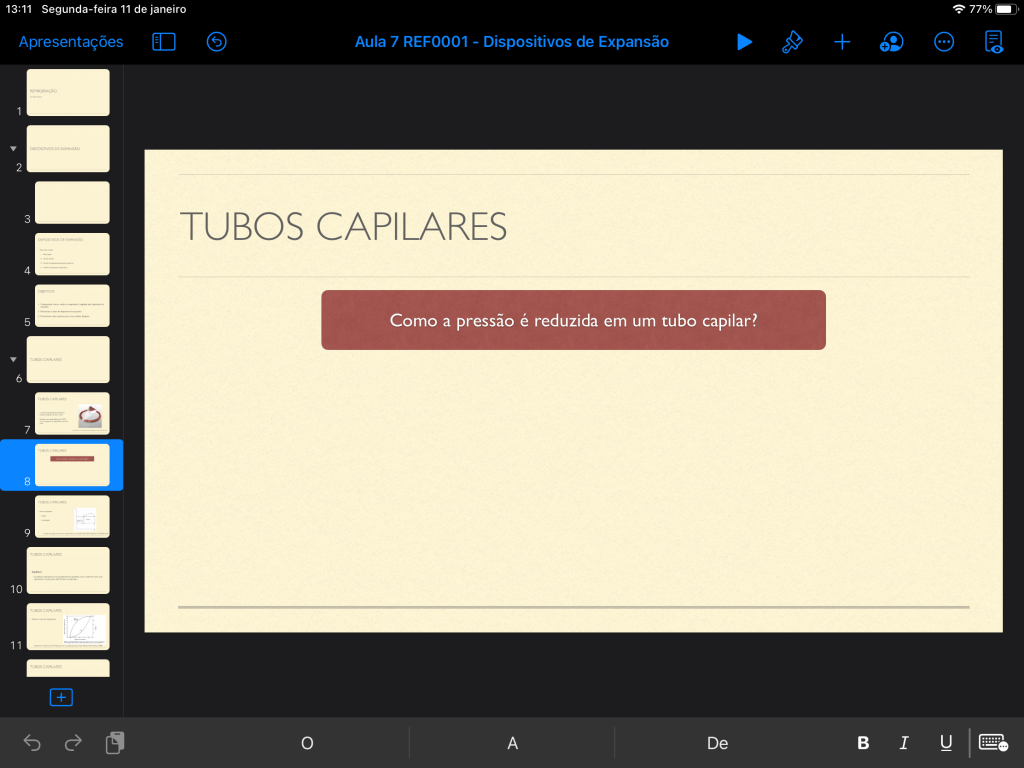Collapse the slide 6 group triangle
Screen dimensions: 1024x768
click(x=13, y=359)
